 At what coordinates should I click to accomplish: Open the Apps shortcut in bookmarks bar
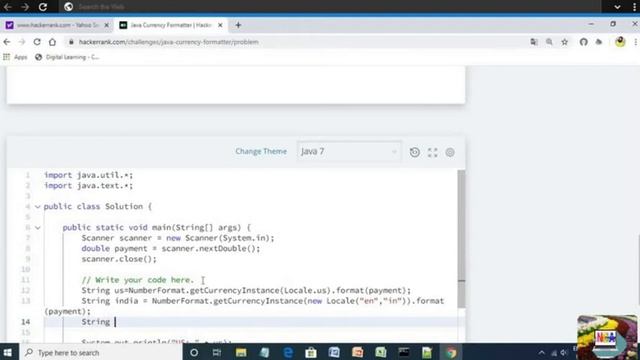click(15, 57)
